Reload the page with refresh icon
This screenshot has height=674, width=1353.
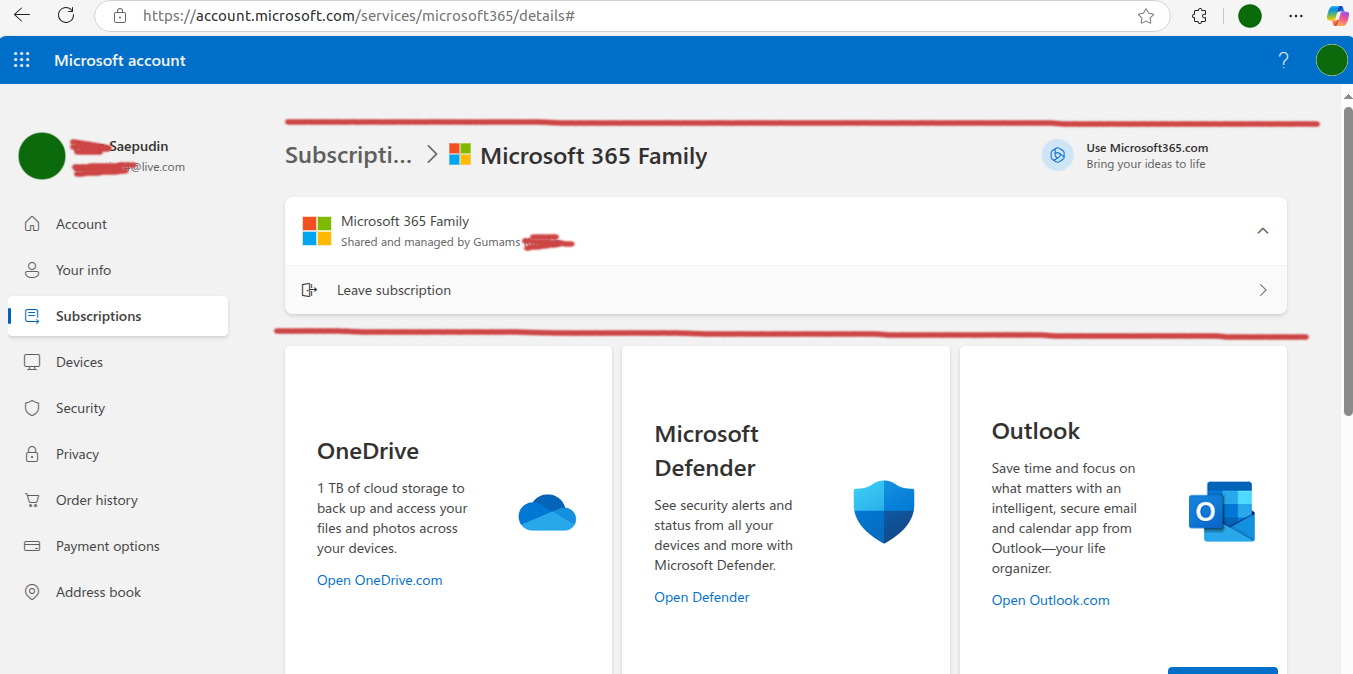pos(66,16)
